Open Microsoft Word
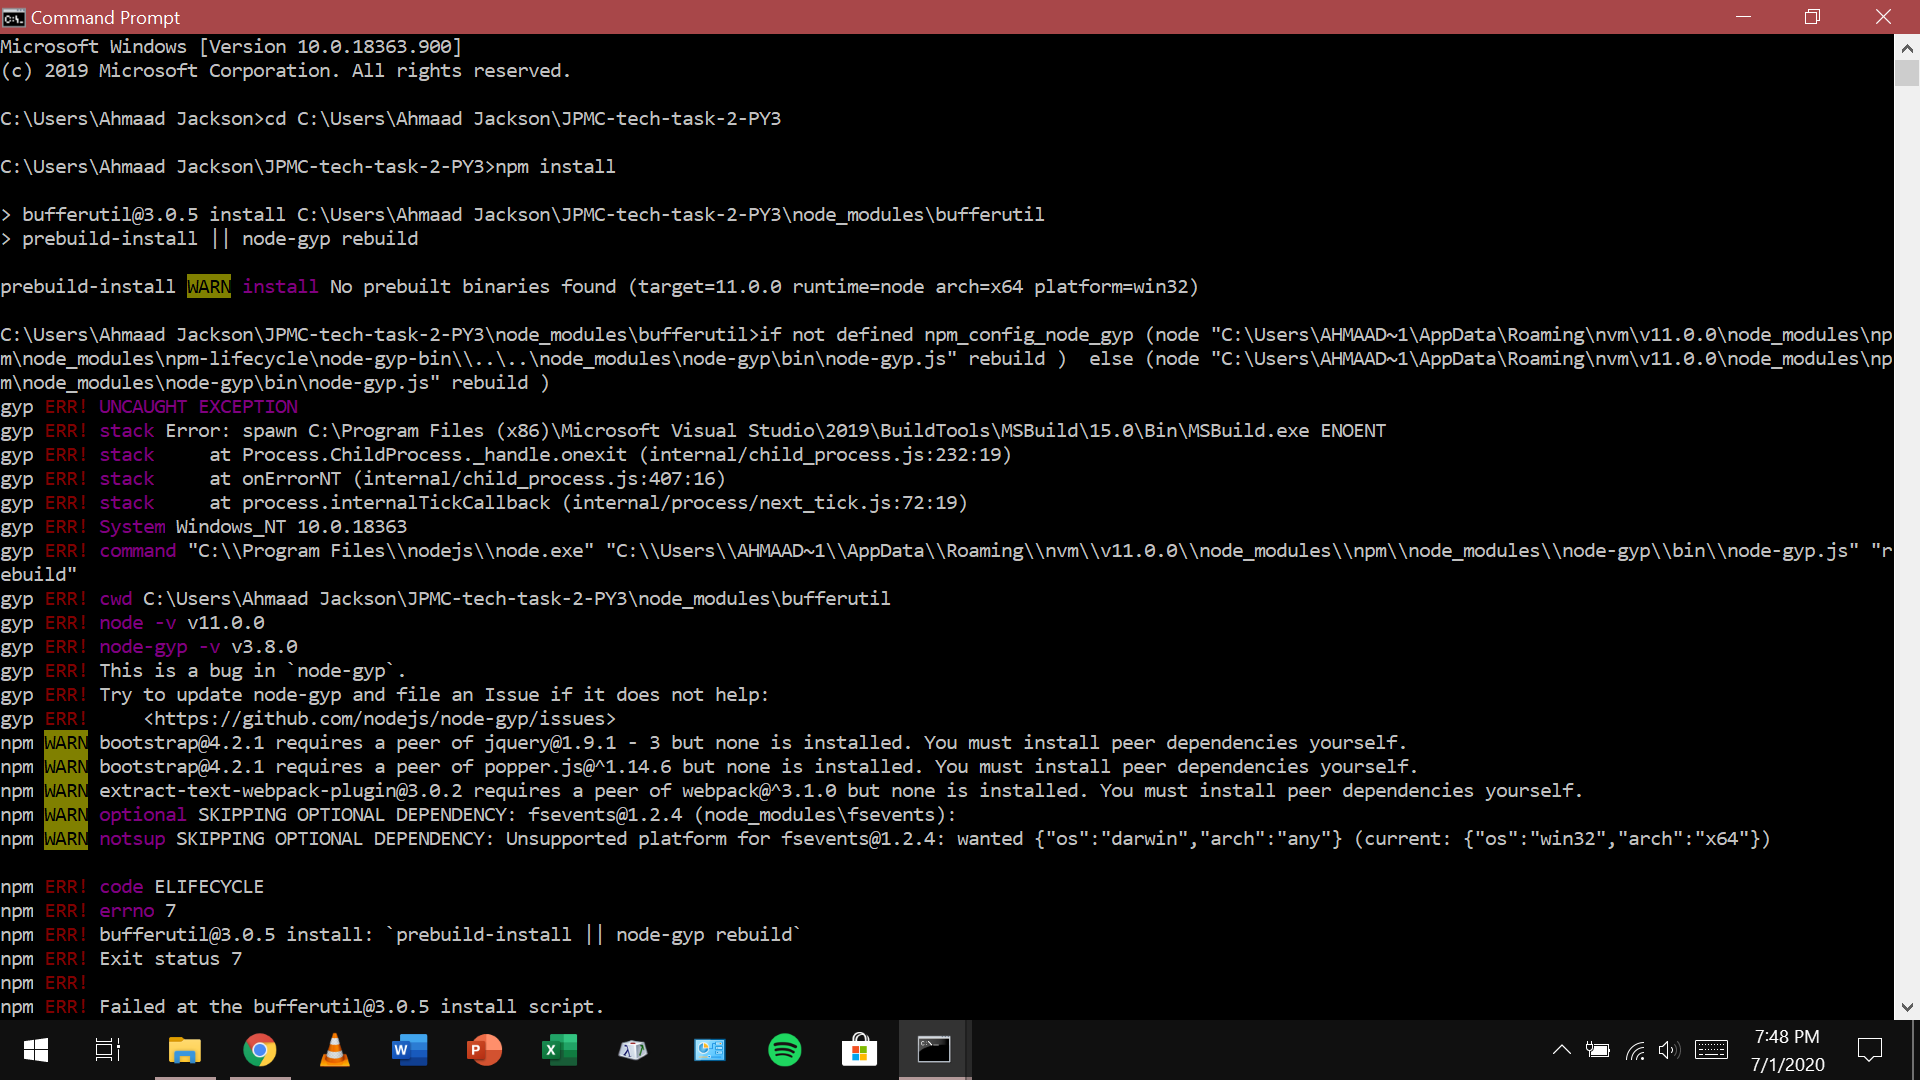1920x1080 pixels. click(x=409, y=1050)
